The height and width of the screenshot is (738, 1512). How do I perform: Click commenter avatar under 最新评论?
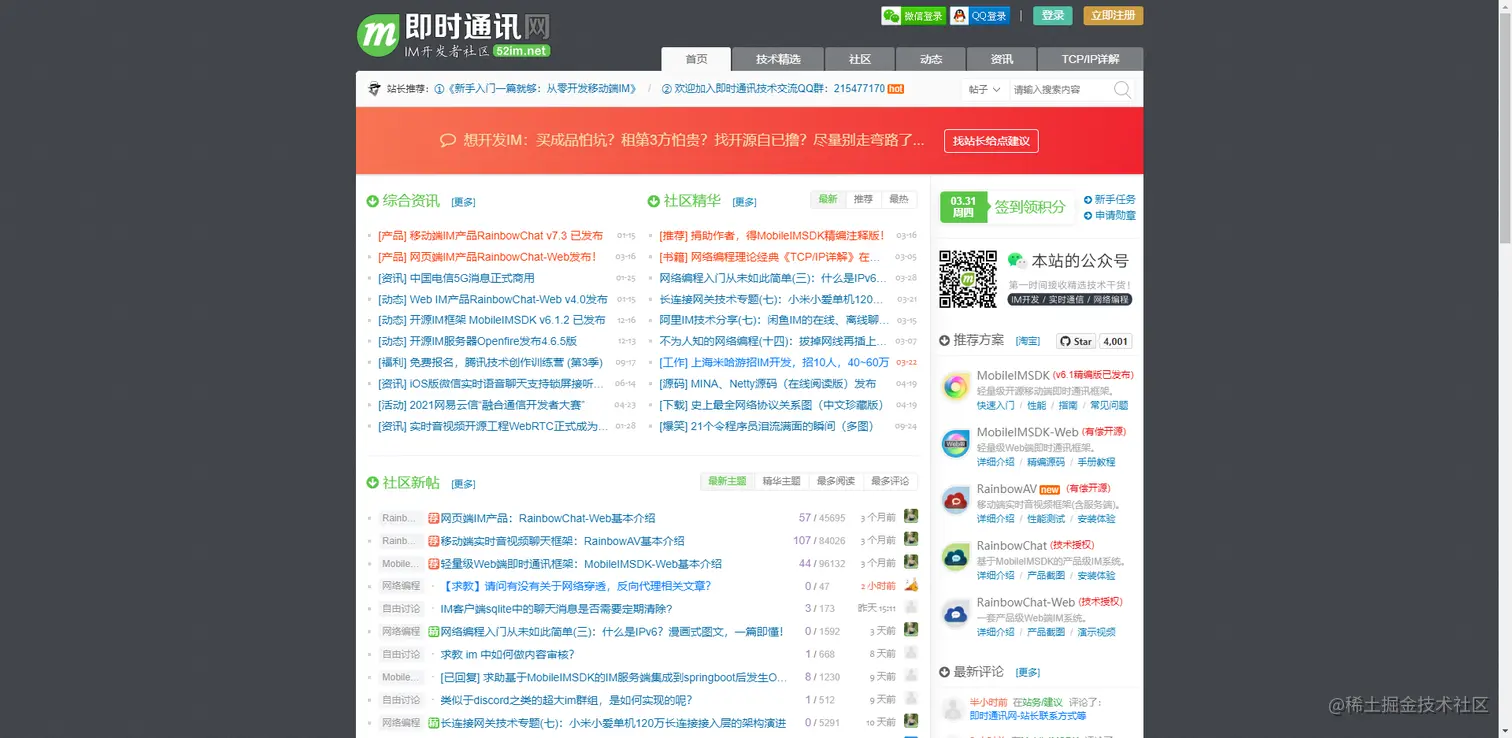(953, 709)
